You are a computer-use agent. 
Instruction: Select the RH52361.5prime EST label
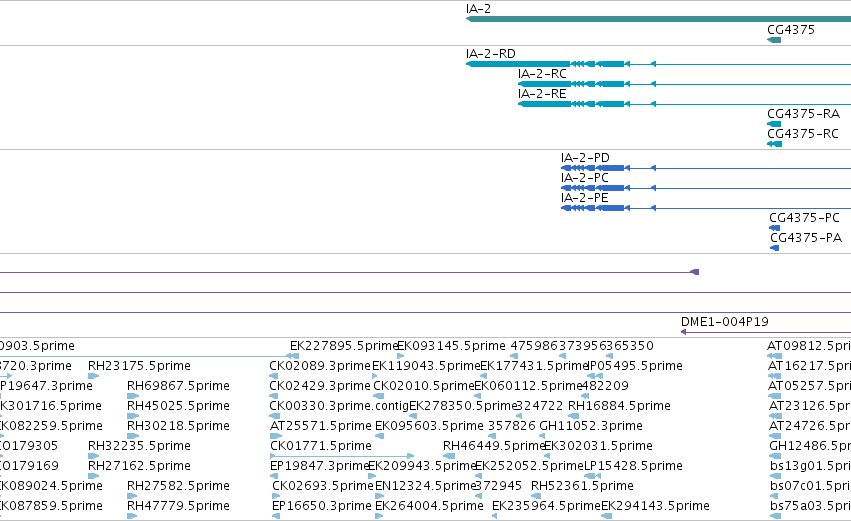point(582,486)
